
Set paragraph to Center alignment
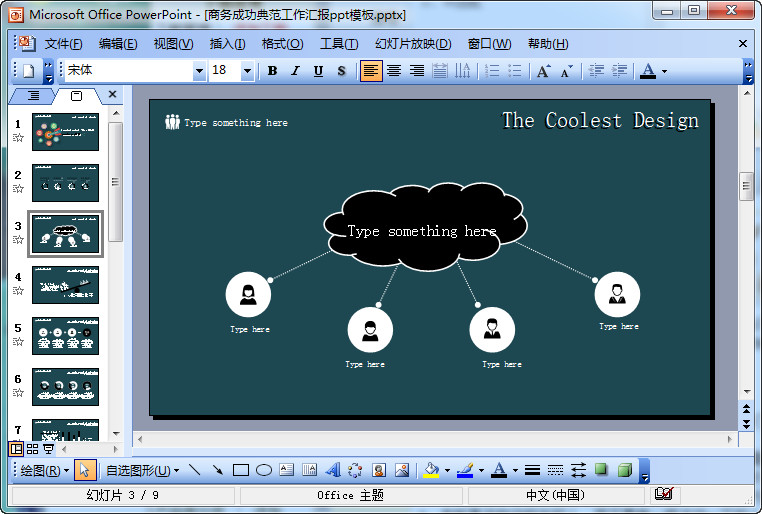394,71
